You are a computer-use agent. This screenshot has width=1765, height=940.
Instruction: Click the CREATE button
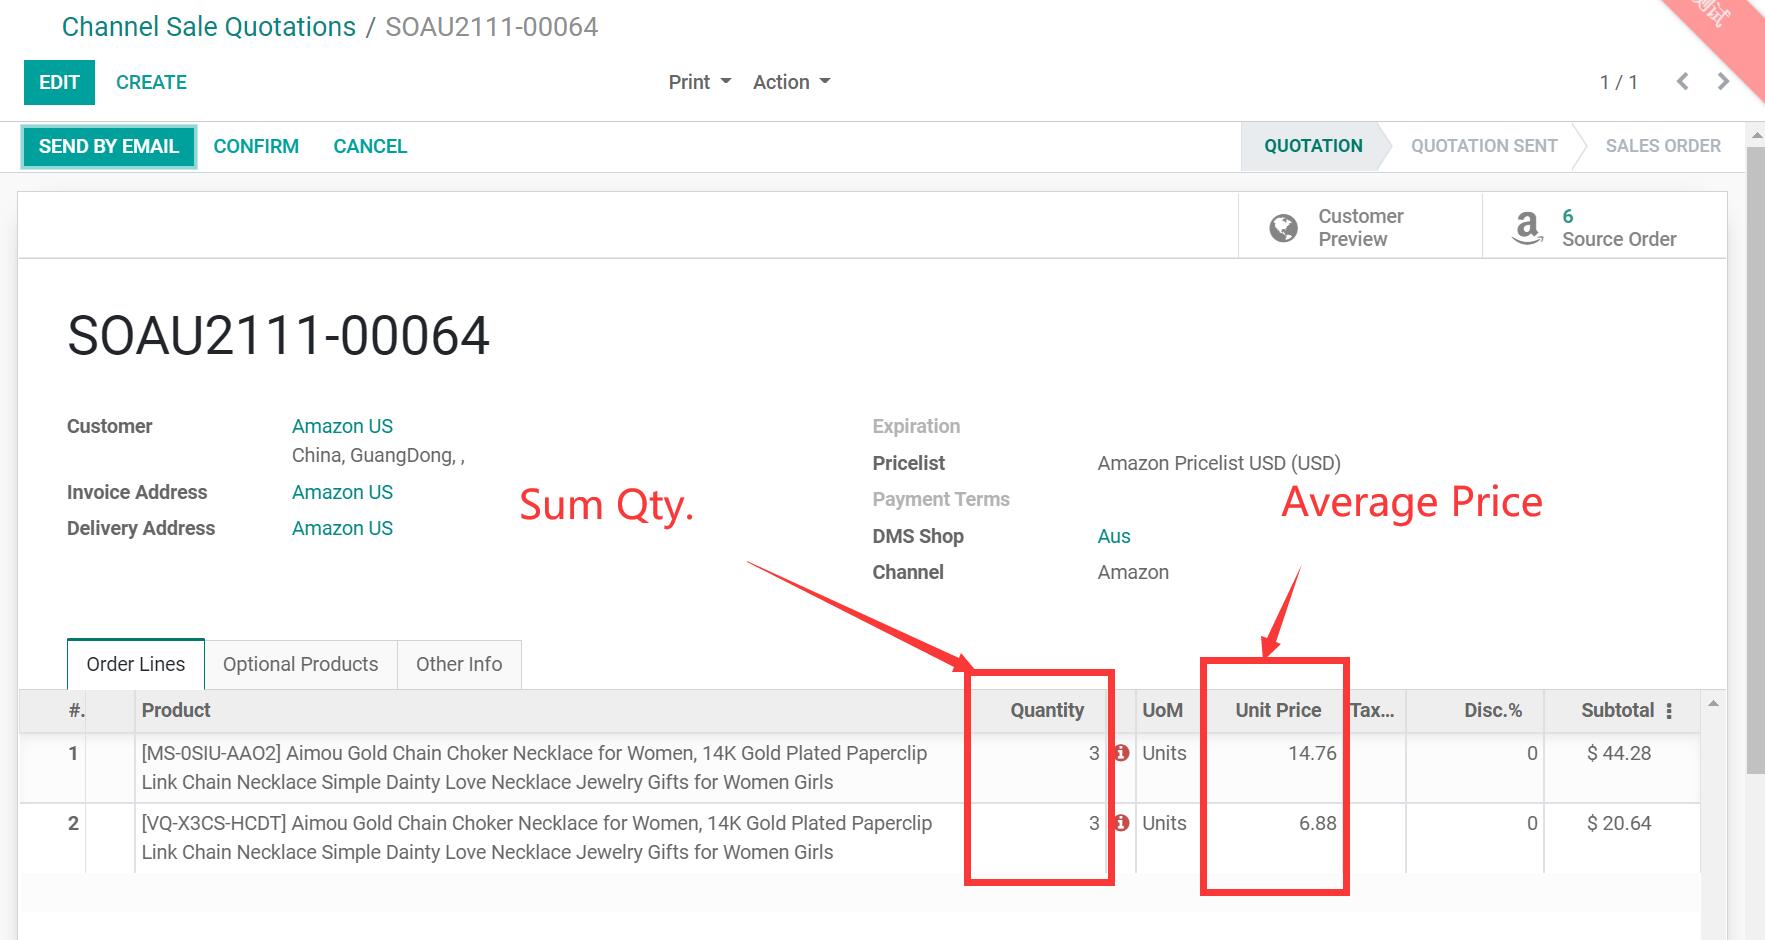[x=151, y=82]
